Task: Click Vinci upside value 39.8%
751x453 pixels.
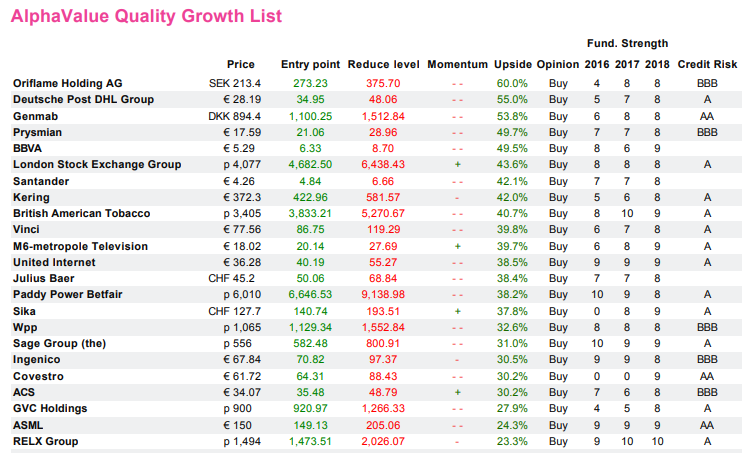Action: click(512, 229)
